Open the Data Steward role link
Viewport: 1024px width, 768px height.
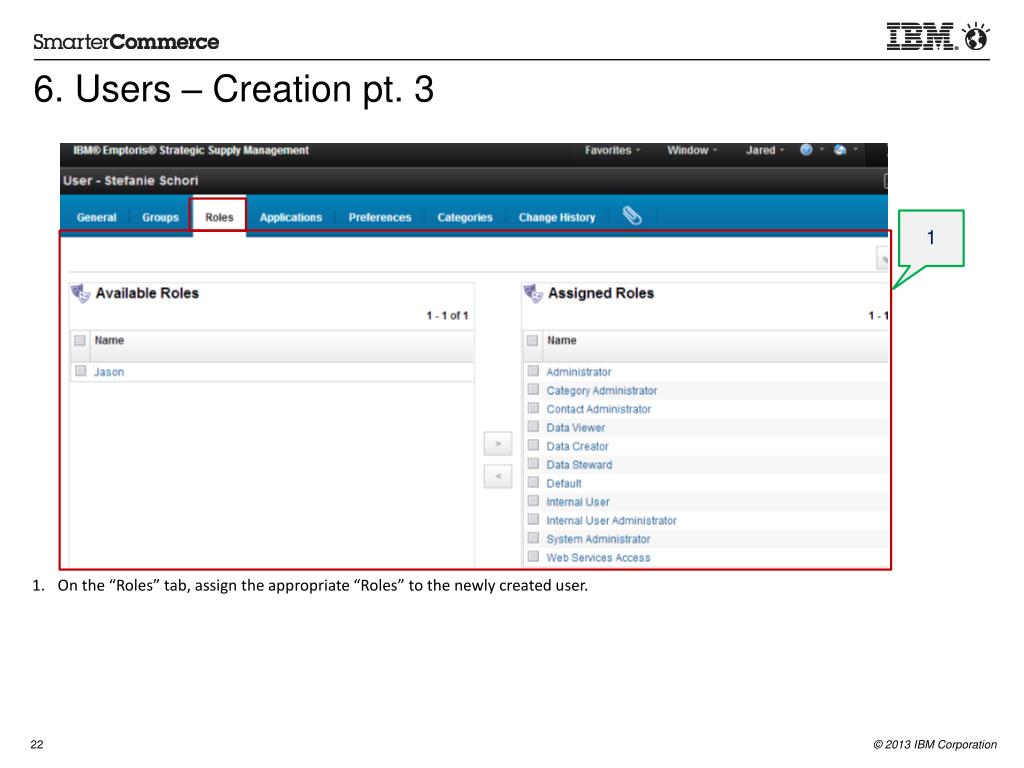pos(579,465)
